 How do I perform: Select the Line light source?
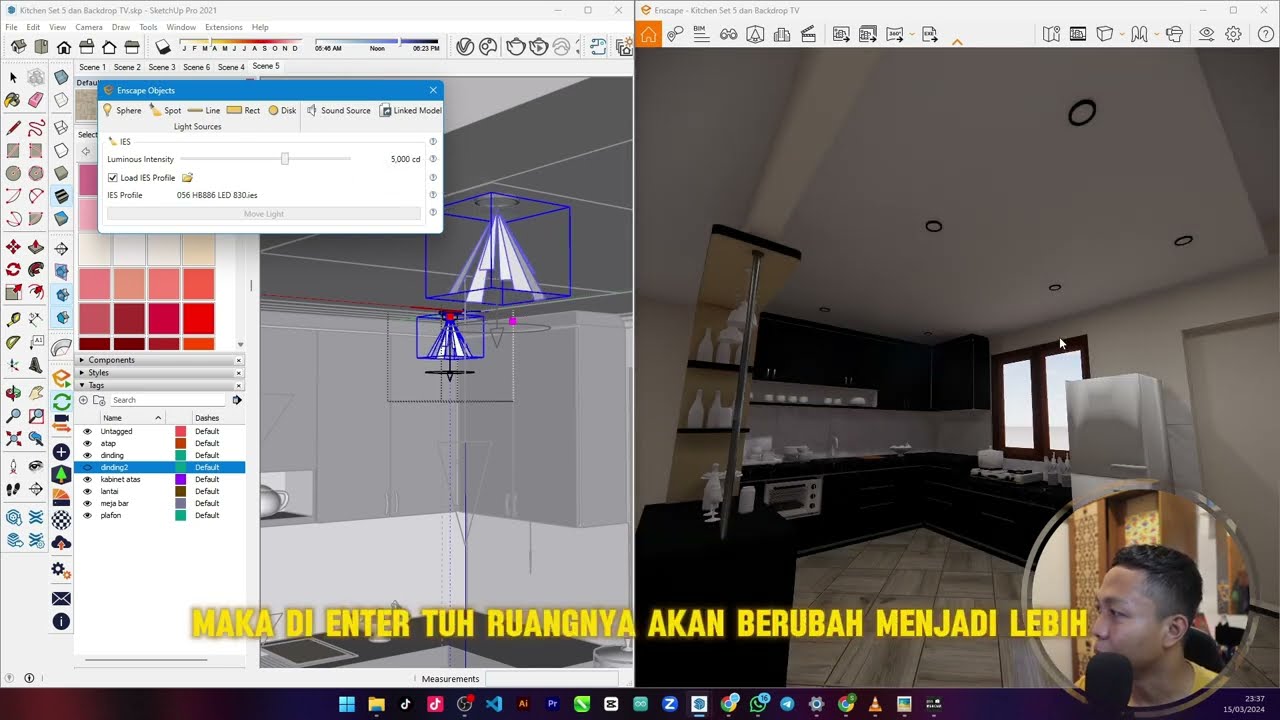pos(204,110)
